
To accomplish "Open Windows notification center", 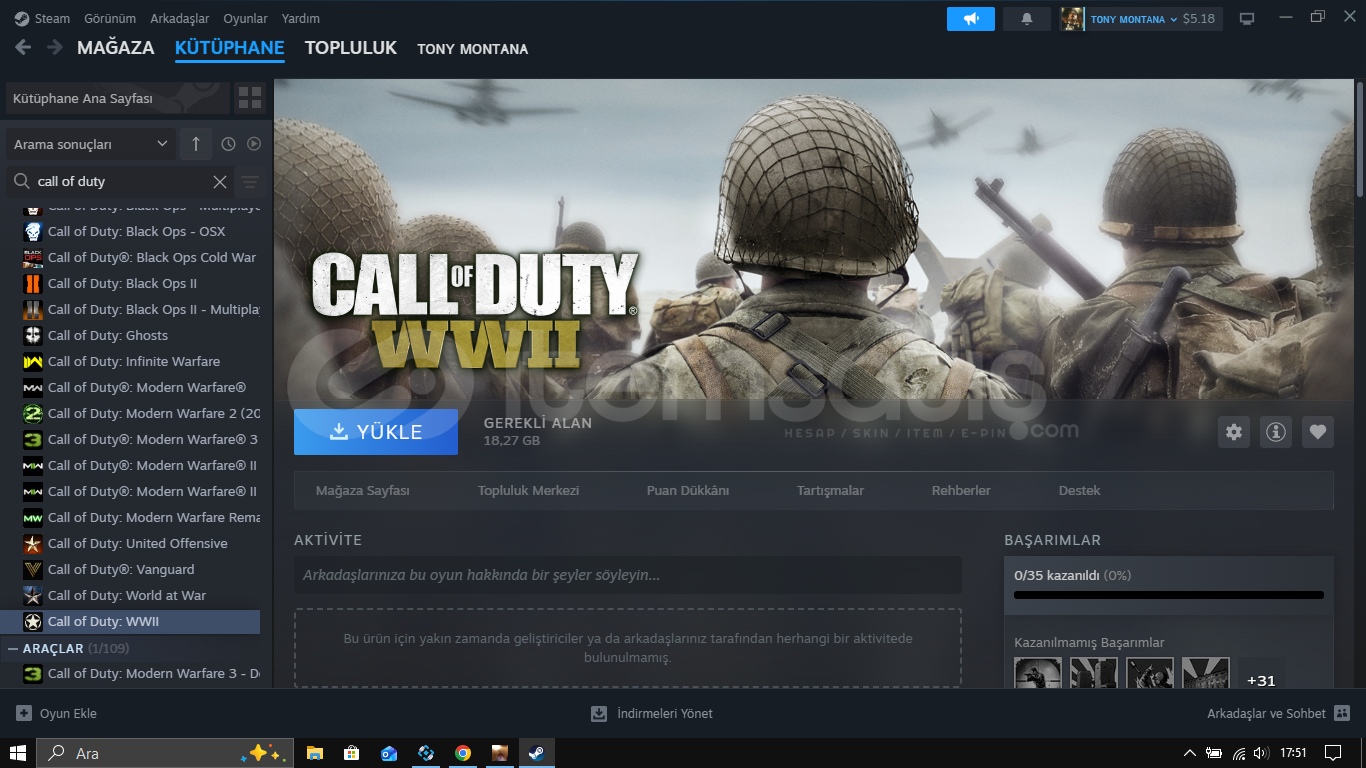I will point(1332,753).
